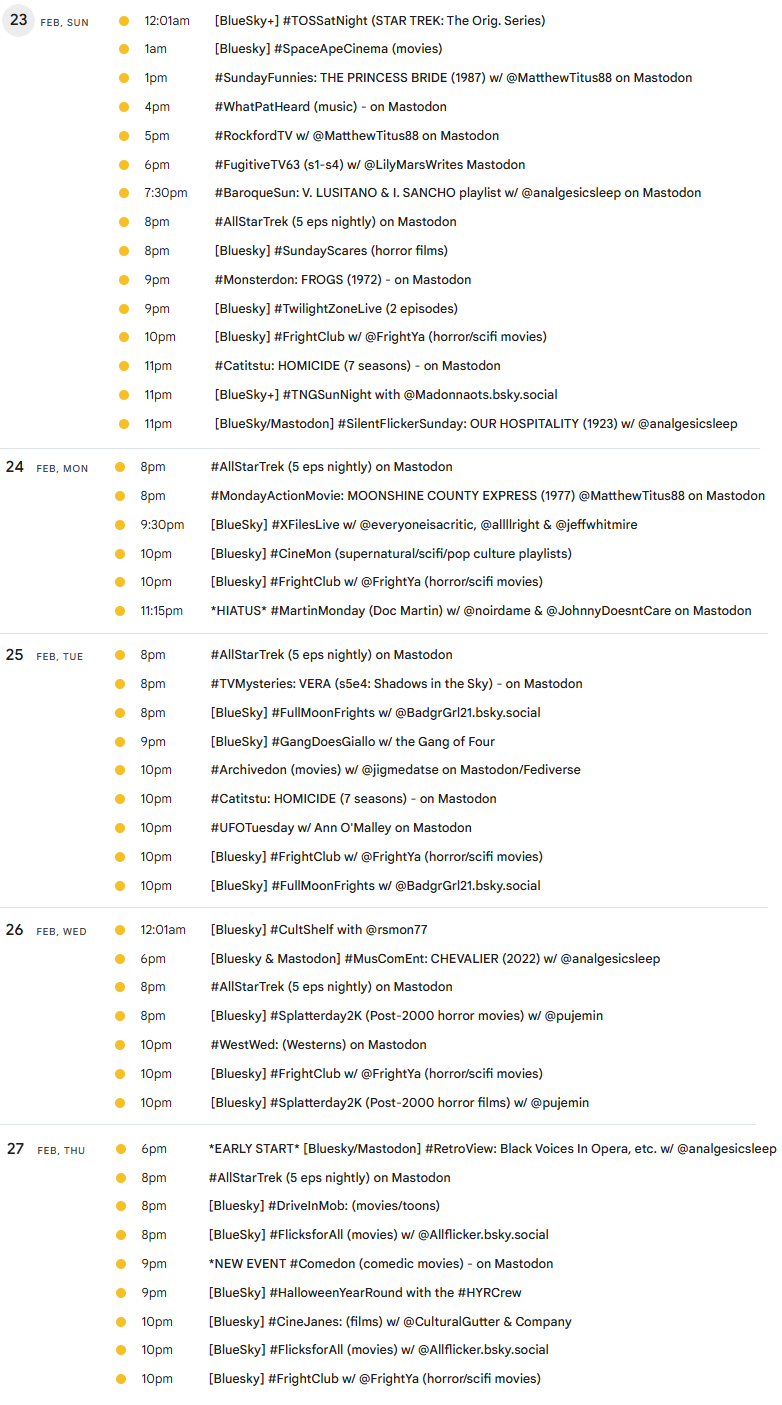782x1405 pixels.
Task: Click yellow dot beside Wednesday #AllStarTrek event
Action: point(119,987)
